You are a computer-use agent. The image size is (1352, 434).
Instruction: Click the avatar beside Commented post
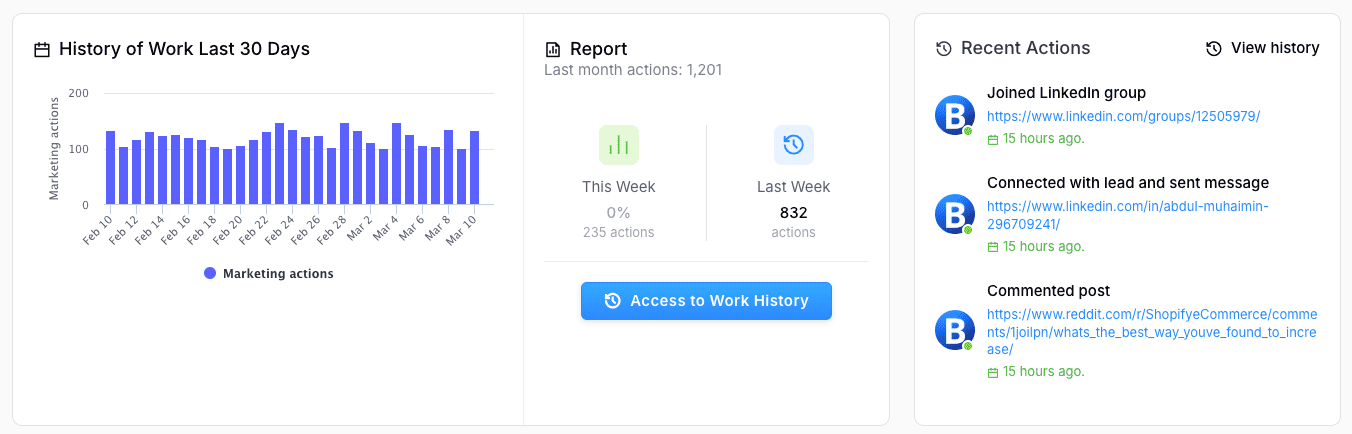(x=954, y=330)
